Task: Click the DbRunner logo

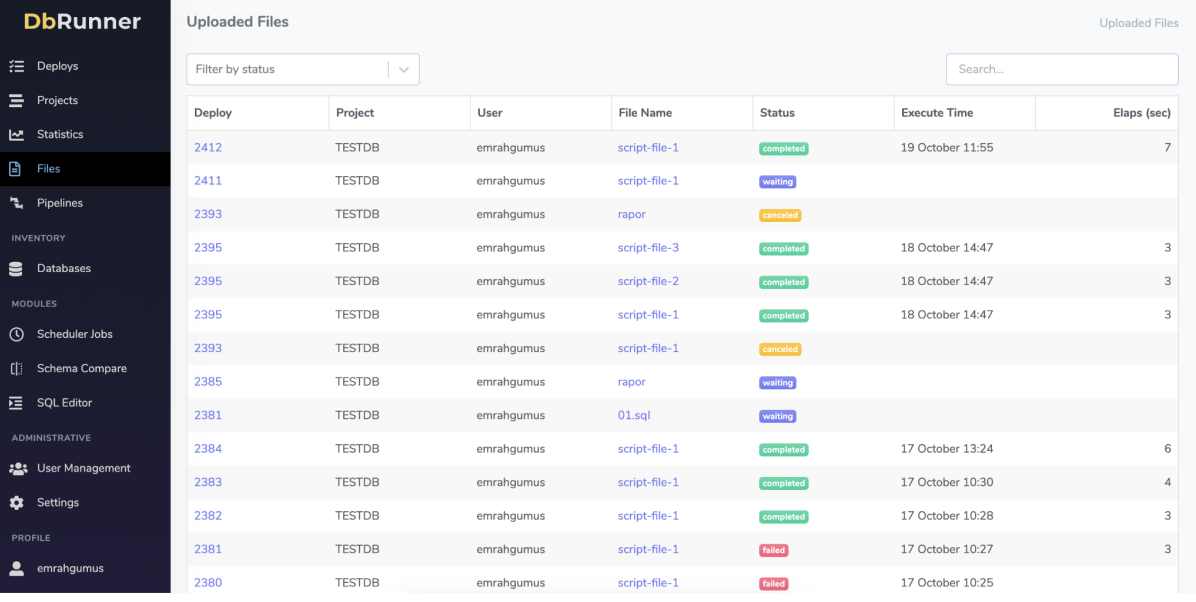Action: pos(83,22)
